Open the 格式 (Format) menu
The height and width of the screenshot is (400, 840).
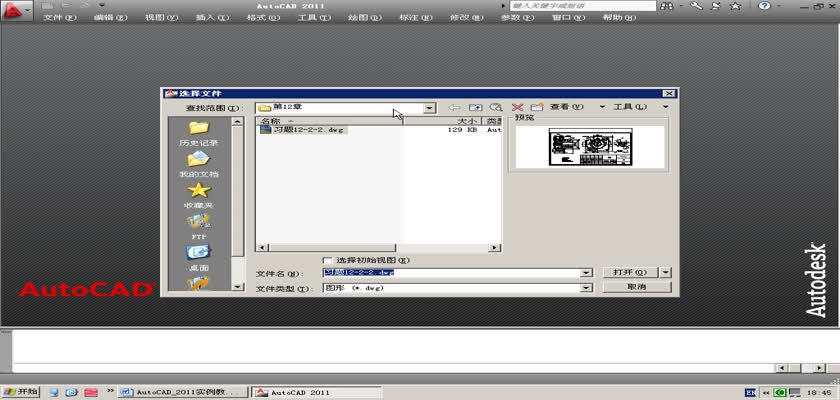pyautogui.click(x=263, y=17)
